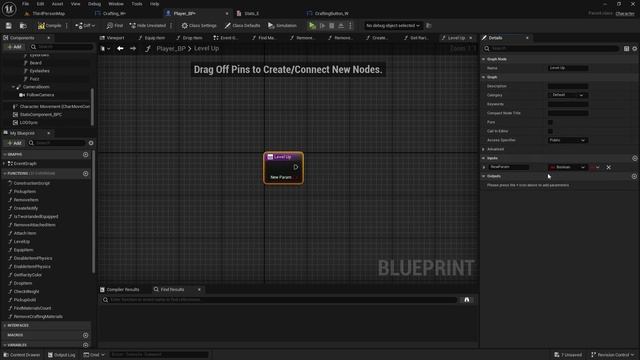Click the Unreal Engine logo icon

coord(9,8)
